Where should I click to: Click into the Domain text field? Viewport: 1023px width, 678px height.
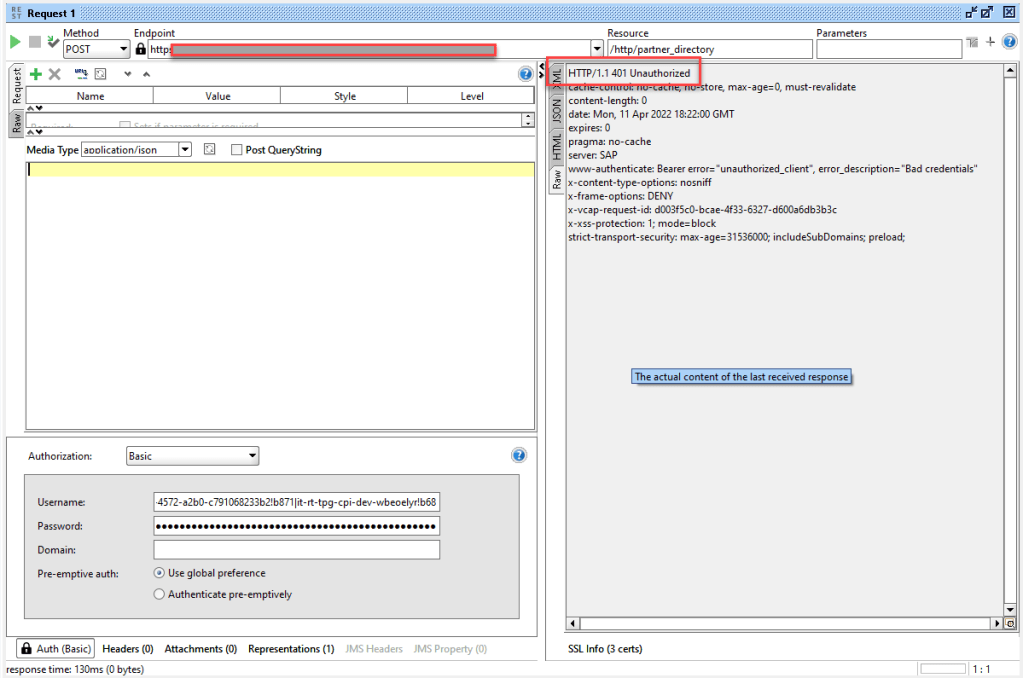[x=296, y=550]
